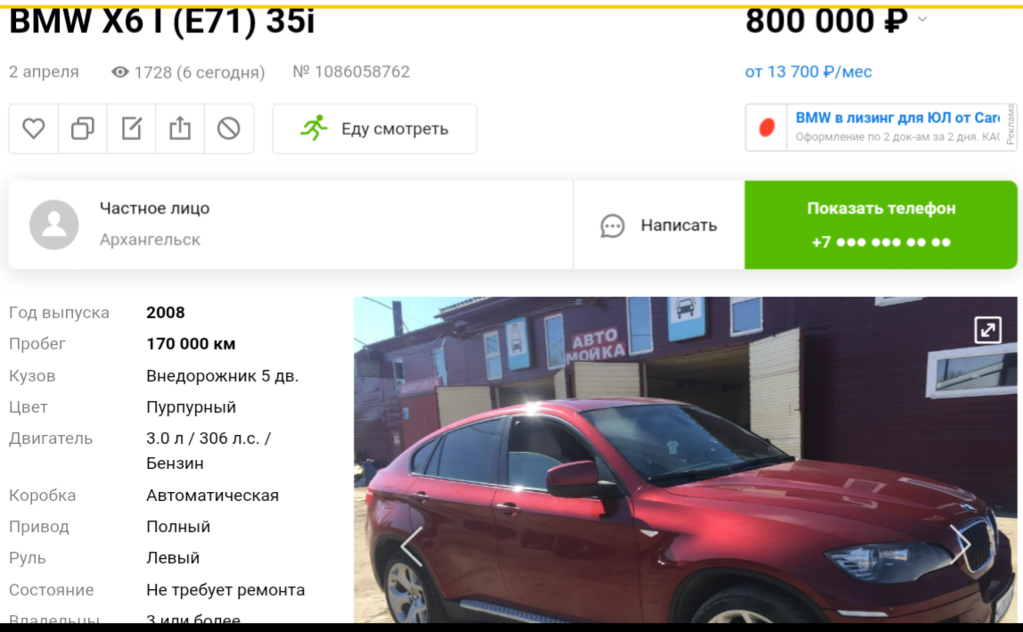Reveal seller phone with Показать телефон

click(x=881, y=225)
